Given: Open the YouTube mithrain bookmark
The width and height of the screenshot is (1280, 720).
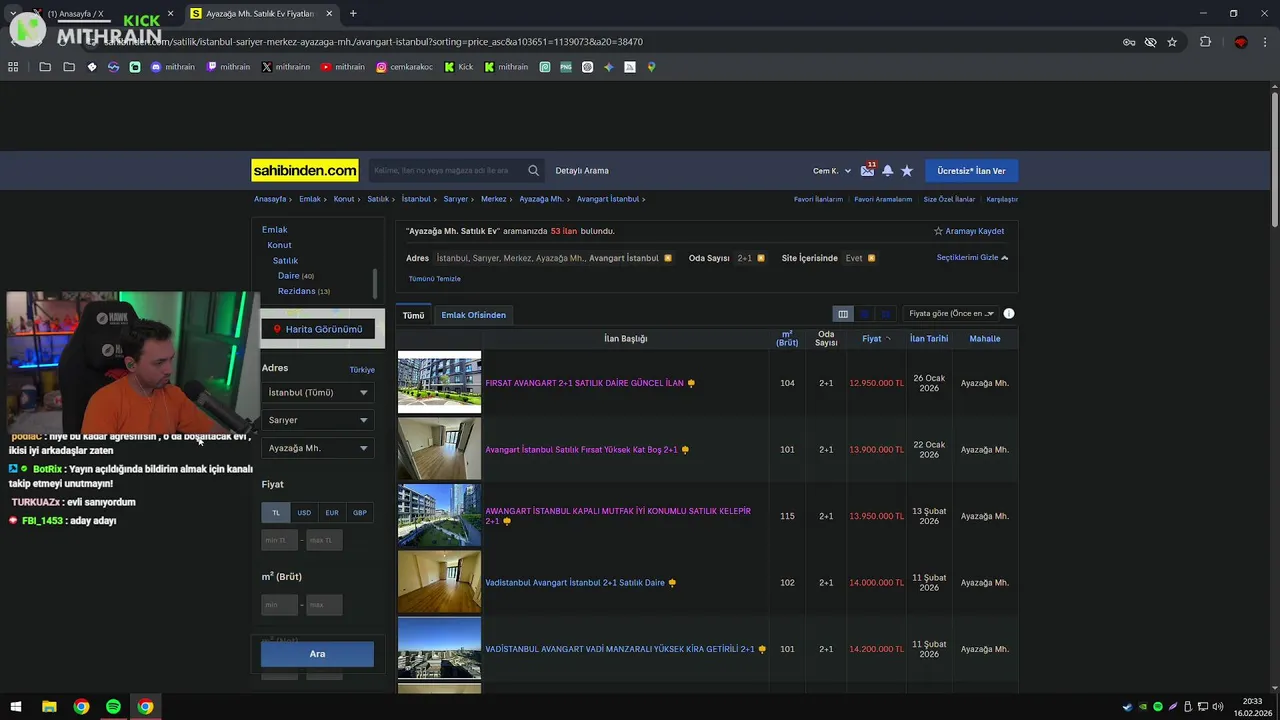Looking at the screenshot, I should (343, 67).
